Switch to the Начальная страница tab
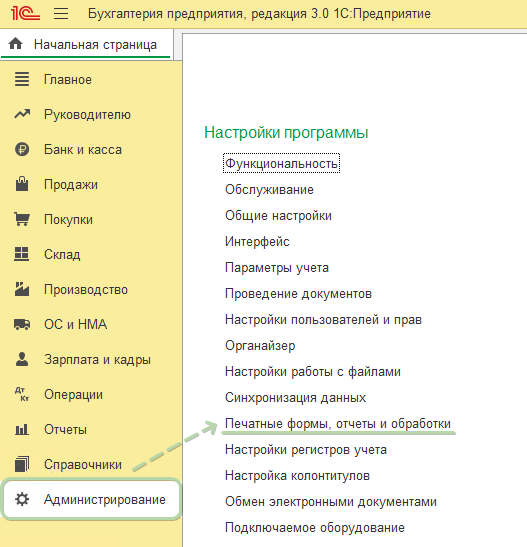This screenshot has width=527, height=547. click(86, 44)
